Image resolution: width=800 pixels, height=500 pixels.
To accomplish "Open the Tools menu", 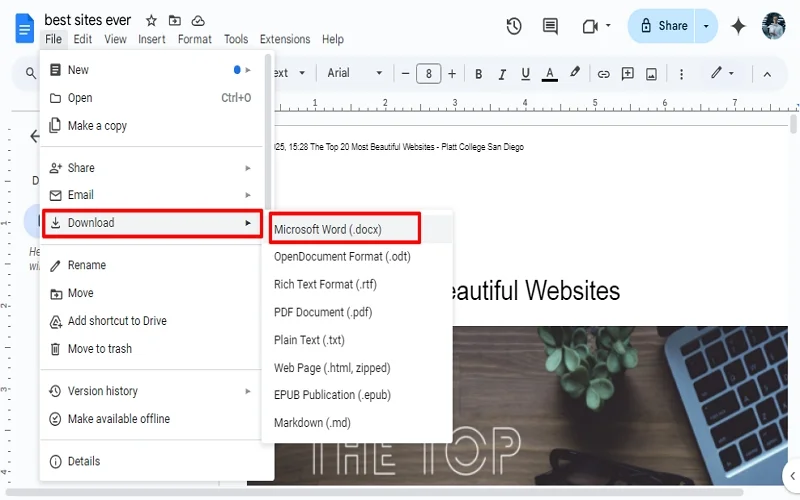I will tap(236, 39).
